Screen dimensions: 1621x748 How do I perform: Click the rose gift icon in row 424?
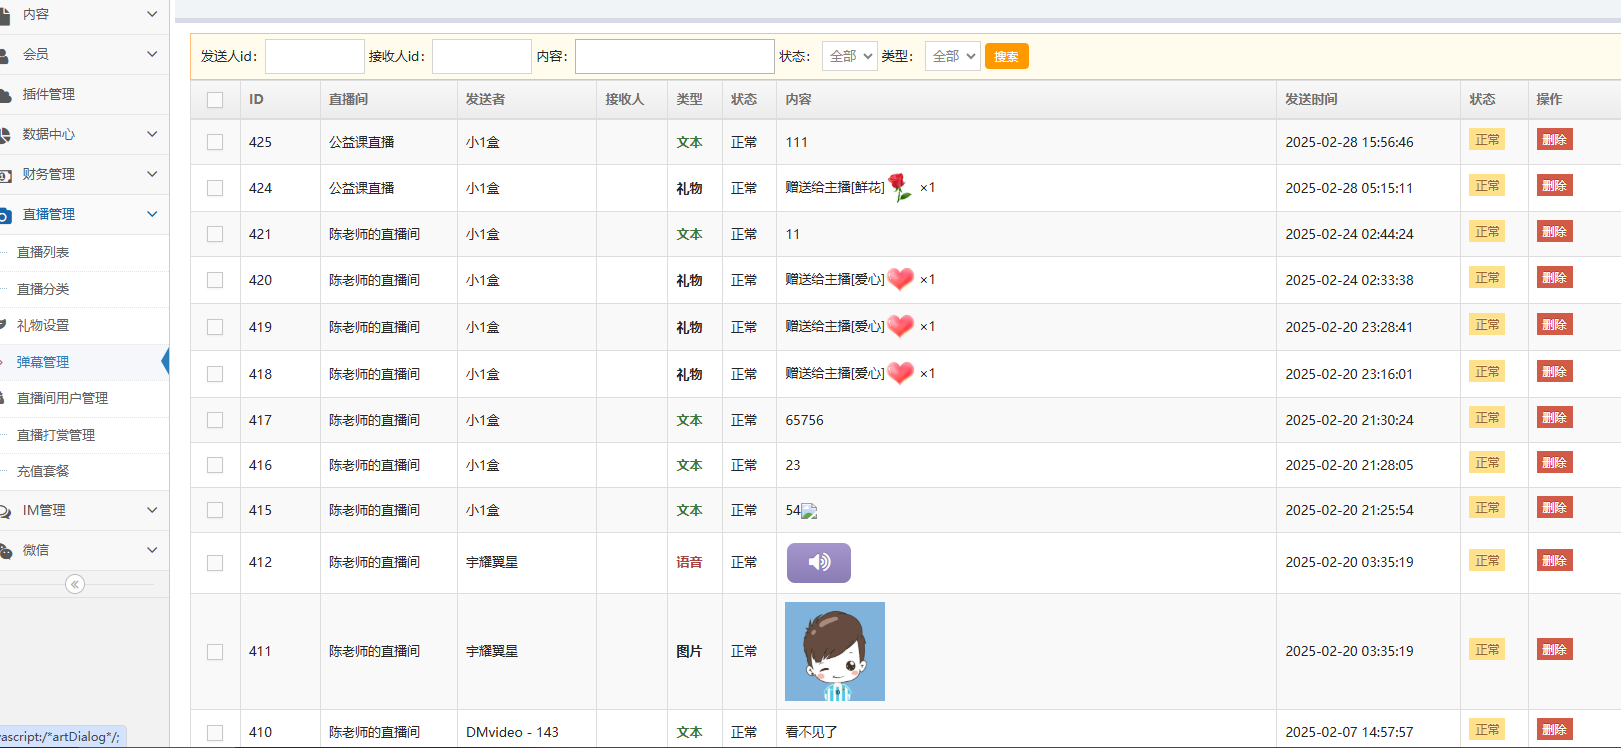click(x=899, y=187)
